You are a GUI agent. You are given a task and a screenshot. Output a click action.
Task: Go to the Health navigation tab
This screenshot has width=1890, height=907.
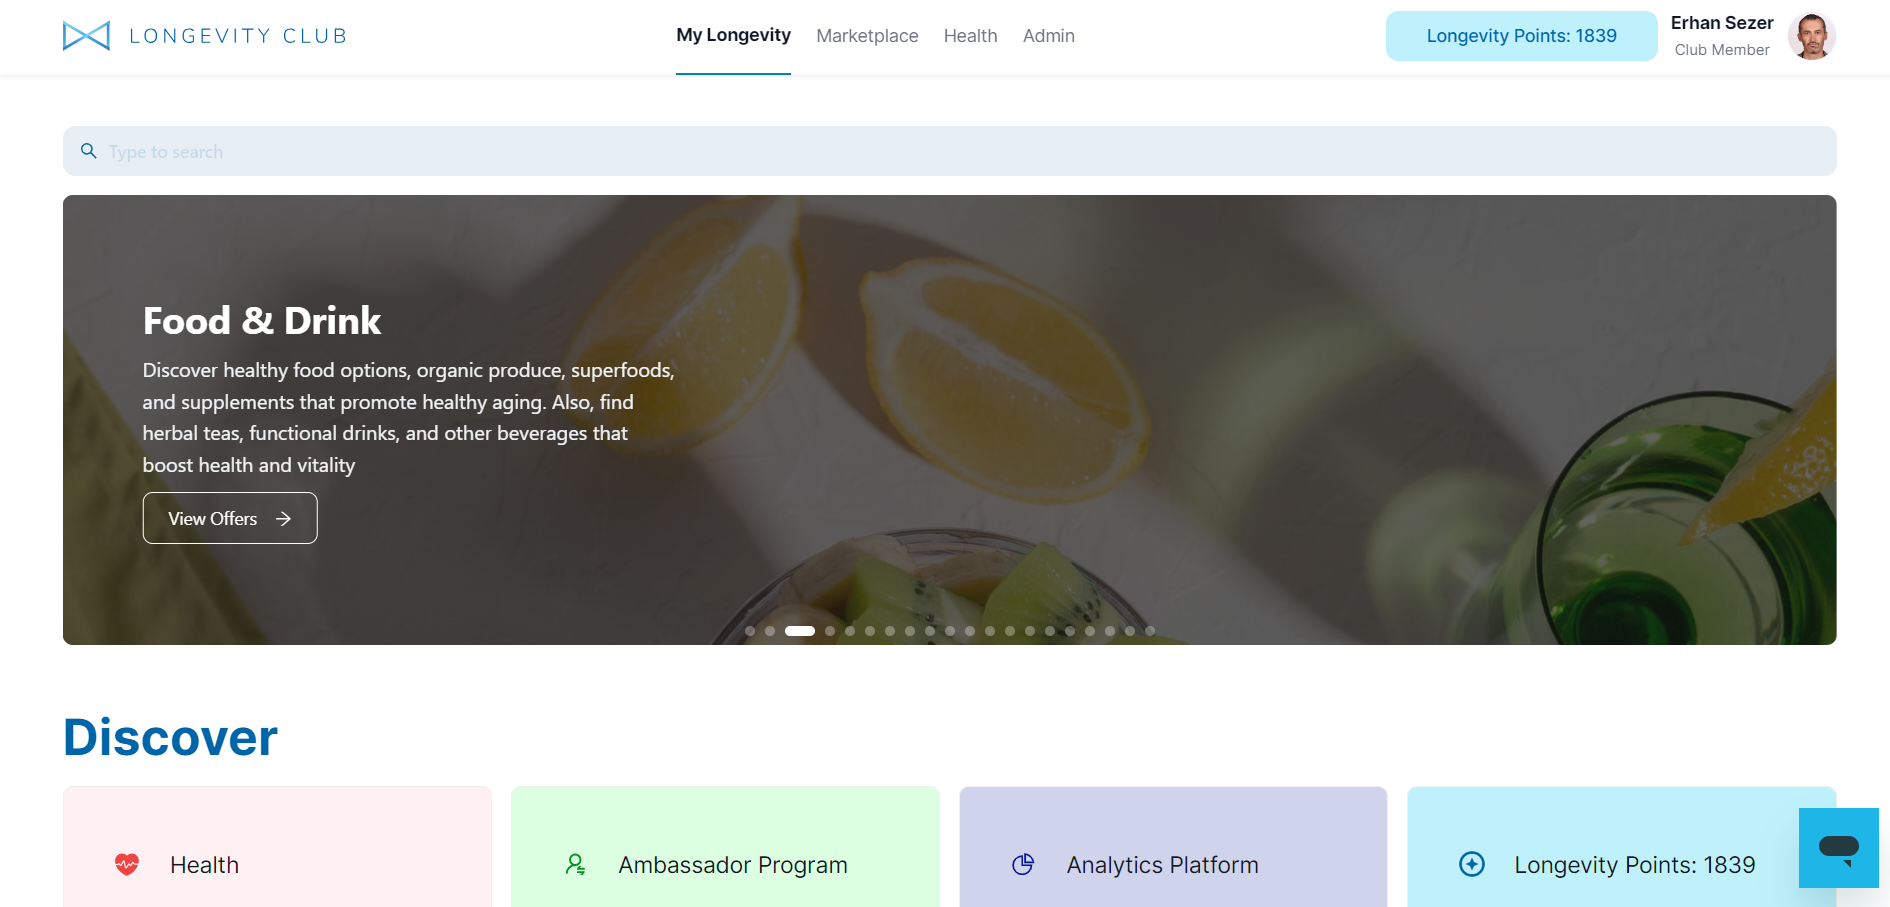click(x=970, y=36)
